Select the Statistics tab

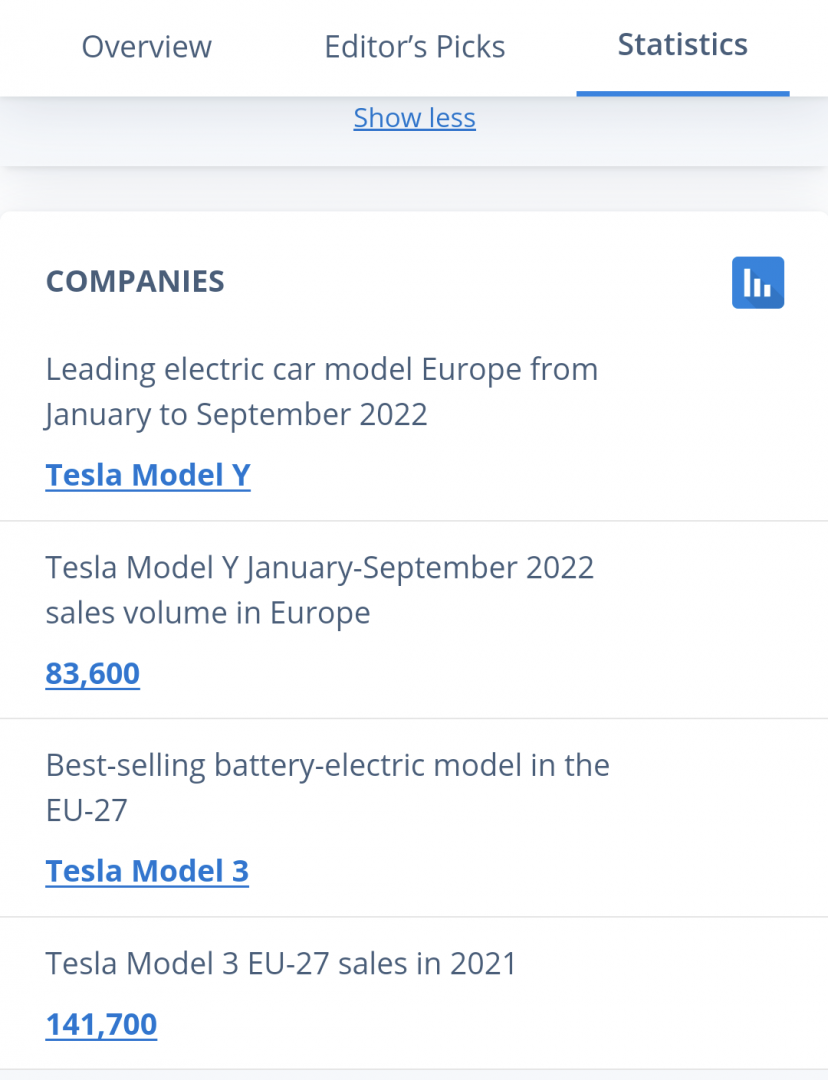pos(682,45)
